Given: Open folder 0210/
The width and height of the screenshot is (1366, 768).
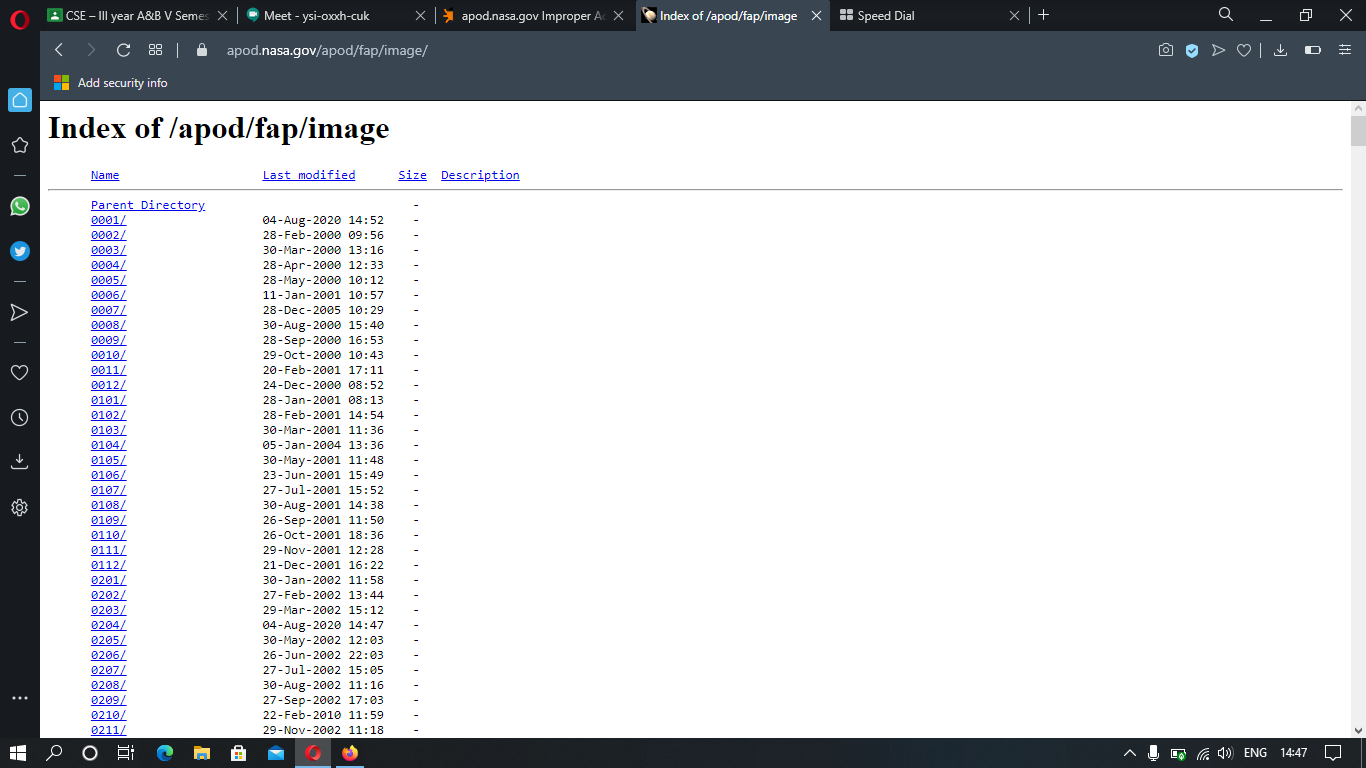Looking at the screenshot, I should coord(109,715).
